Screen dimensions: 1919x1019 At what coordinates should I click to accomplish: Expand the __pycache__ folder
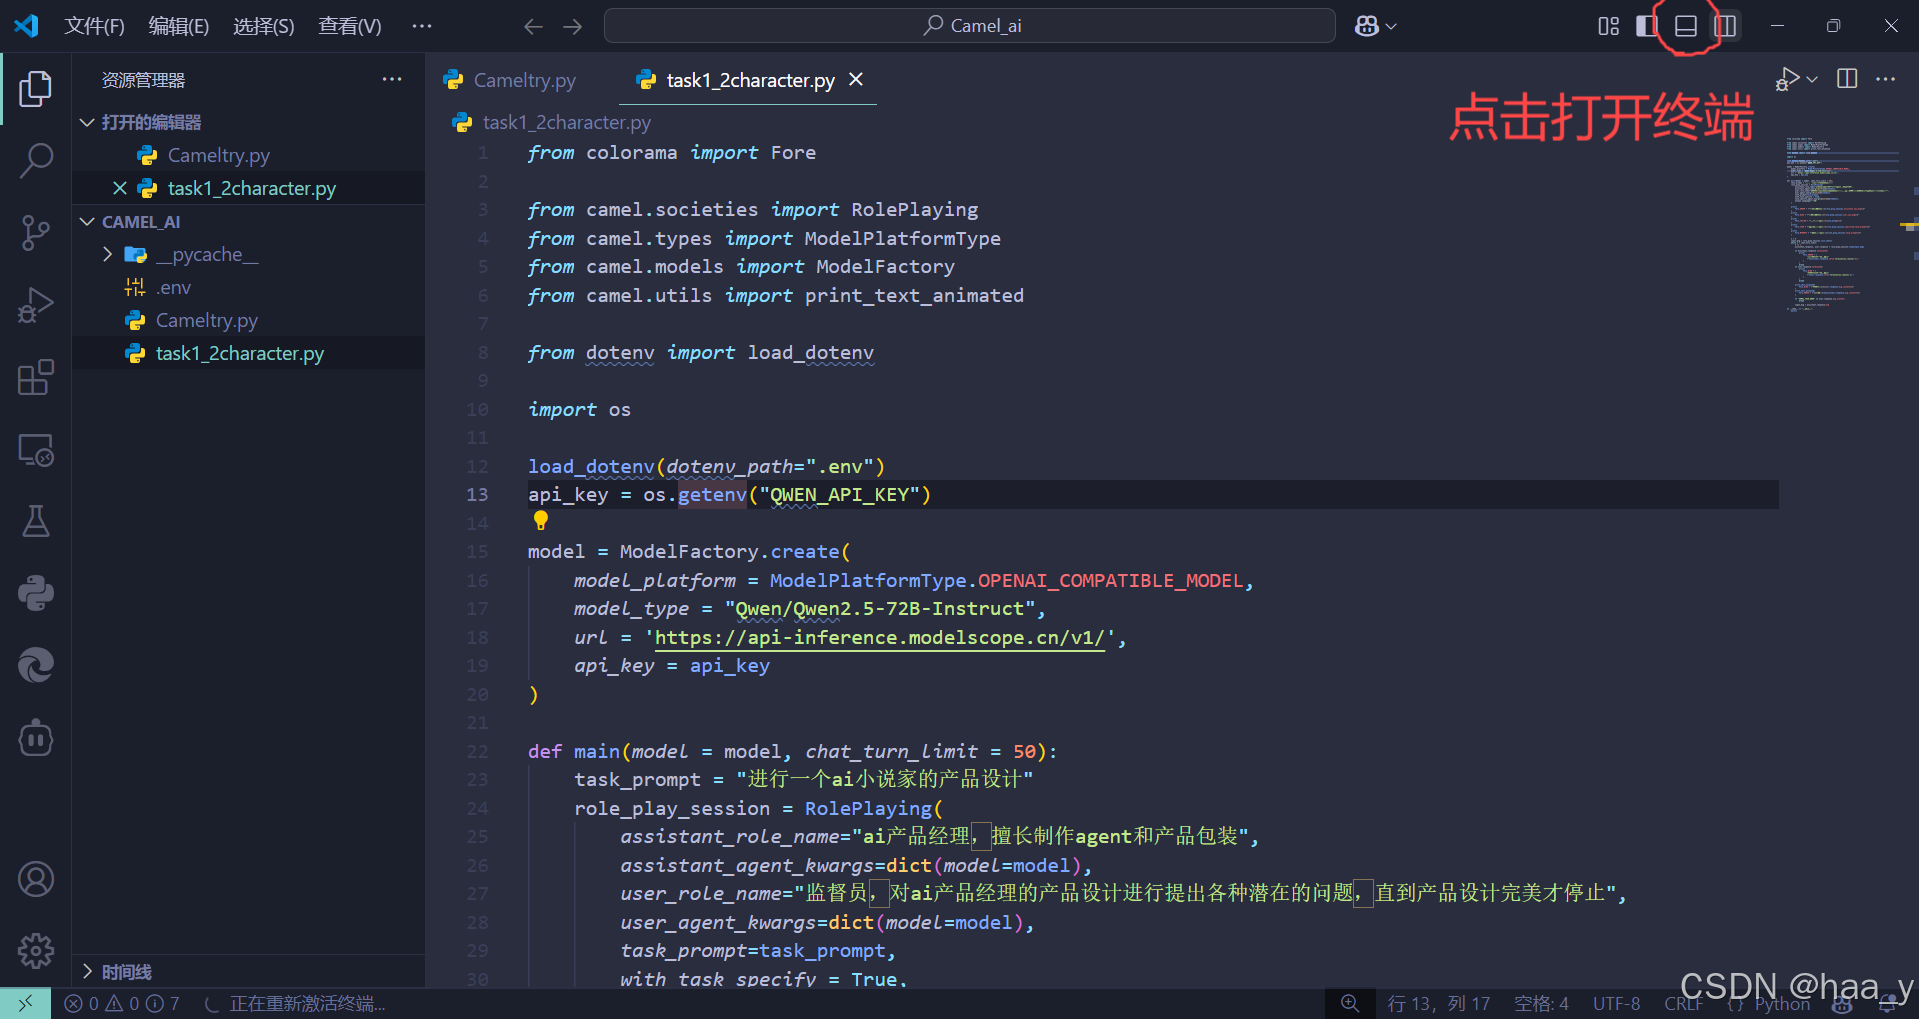coord(109,254)
